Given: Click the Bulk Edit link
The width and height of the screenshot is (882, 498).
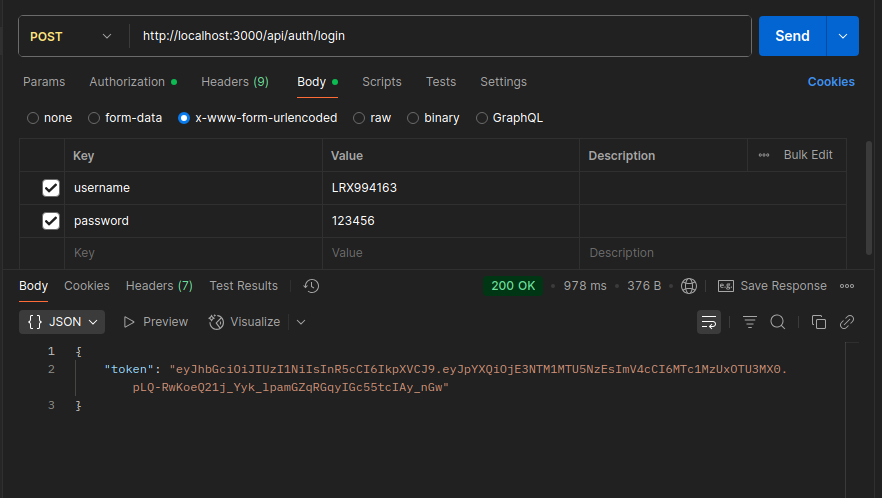Looking at the screenshot, I should (807, 155).
